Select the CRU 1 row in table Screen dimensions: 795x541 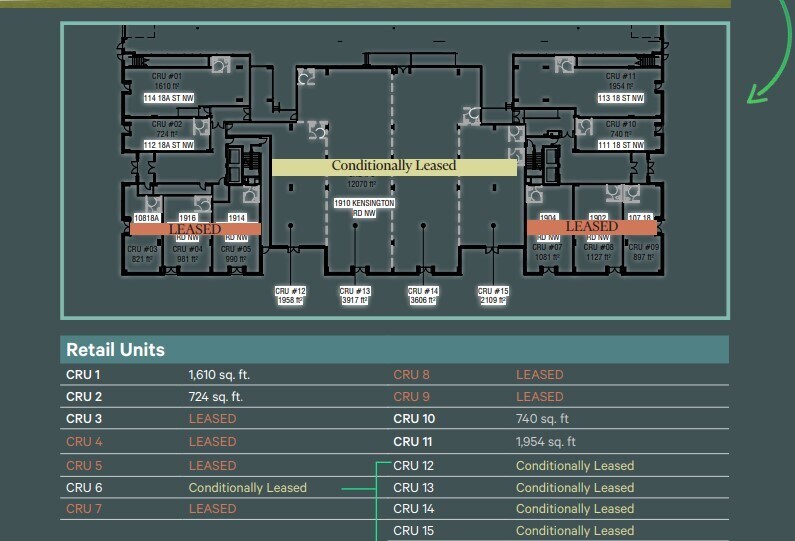(84, 375)
